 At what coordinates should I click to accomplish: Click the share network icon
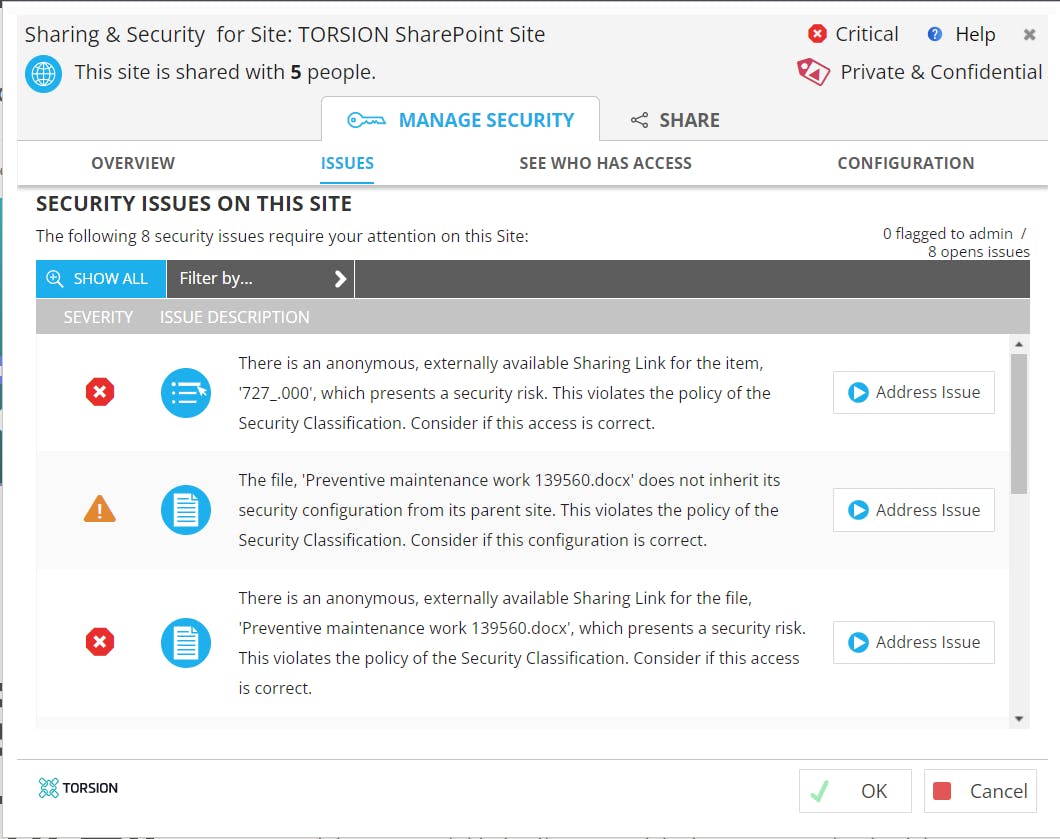pyautogui.click(x=640, y=120)
